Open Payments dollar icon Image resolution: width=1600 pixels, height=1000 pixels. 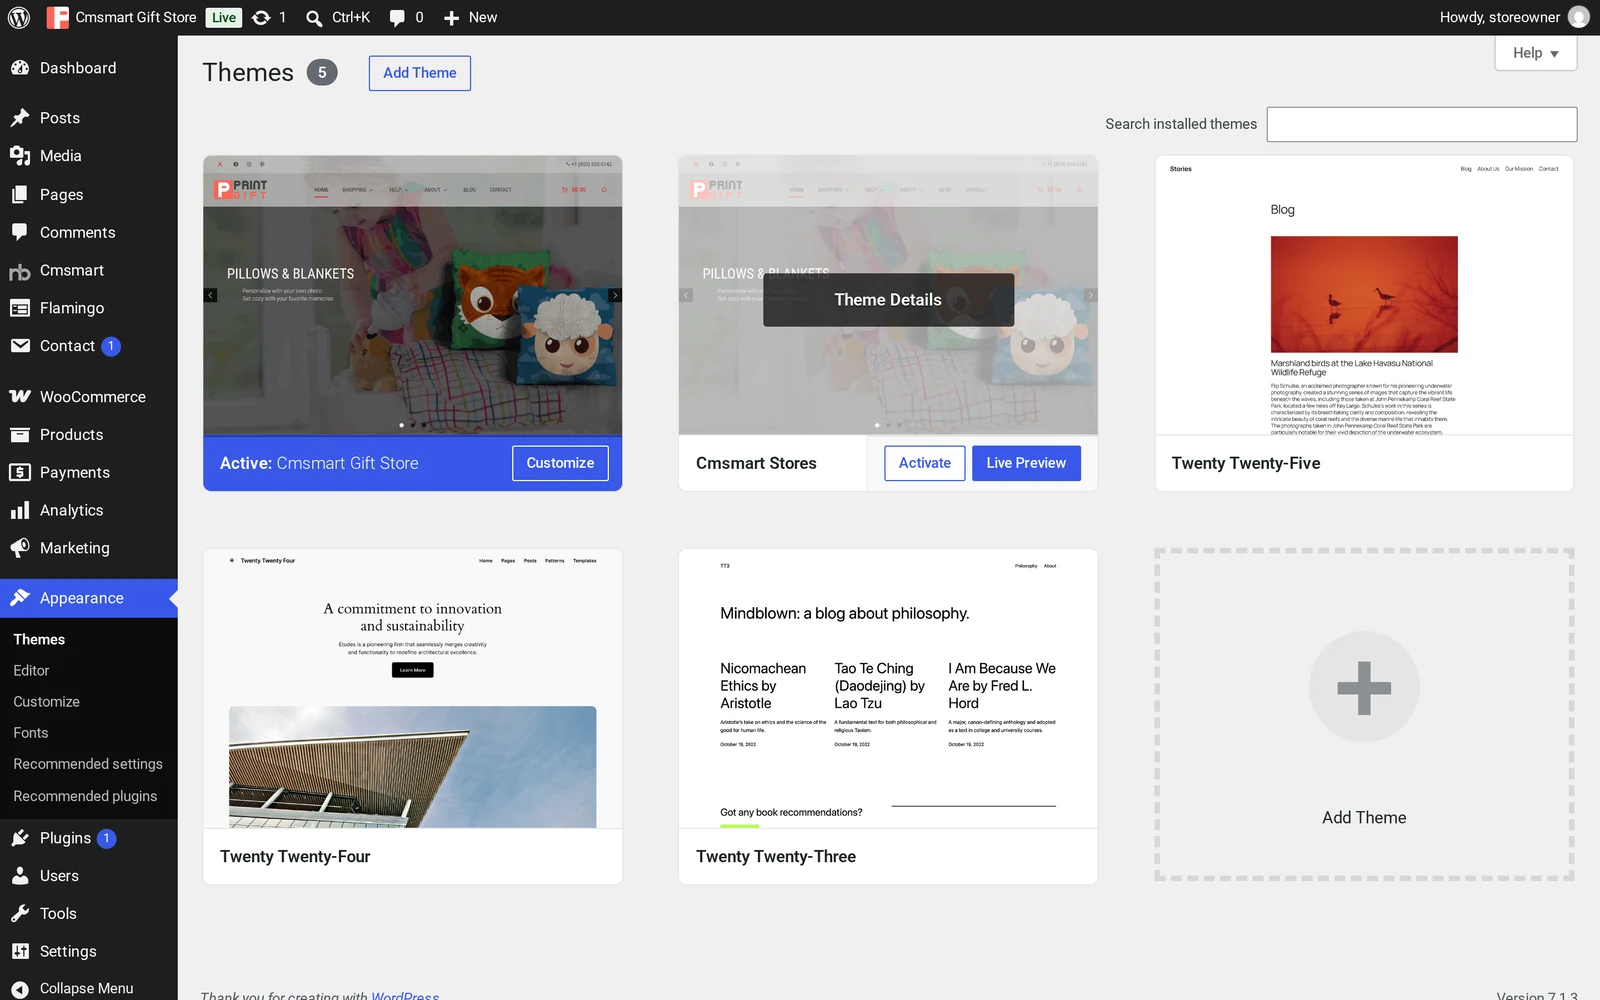20,473
